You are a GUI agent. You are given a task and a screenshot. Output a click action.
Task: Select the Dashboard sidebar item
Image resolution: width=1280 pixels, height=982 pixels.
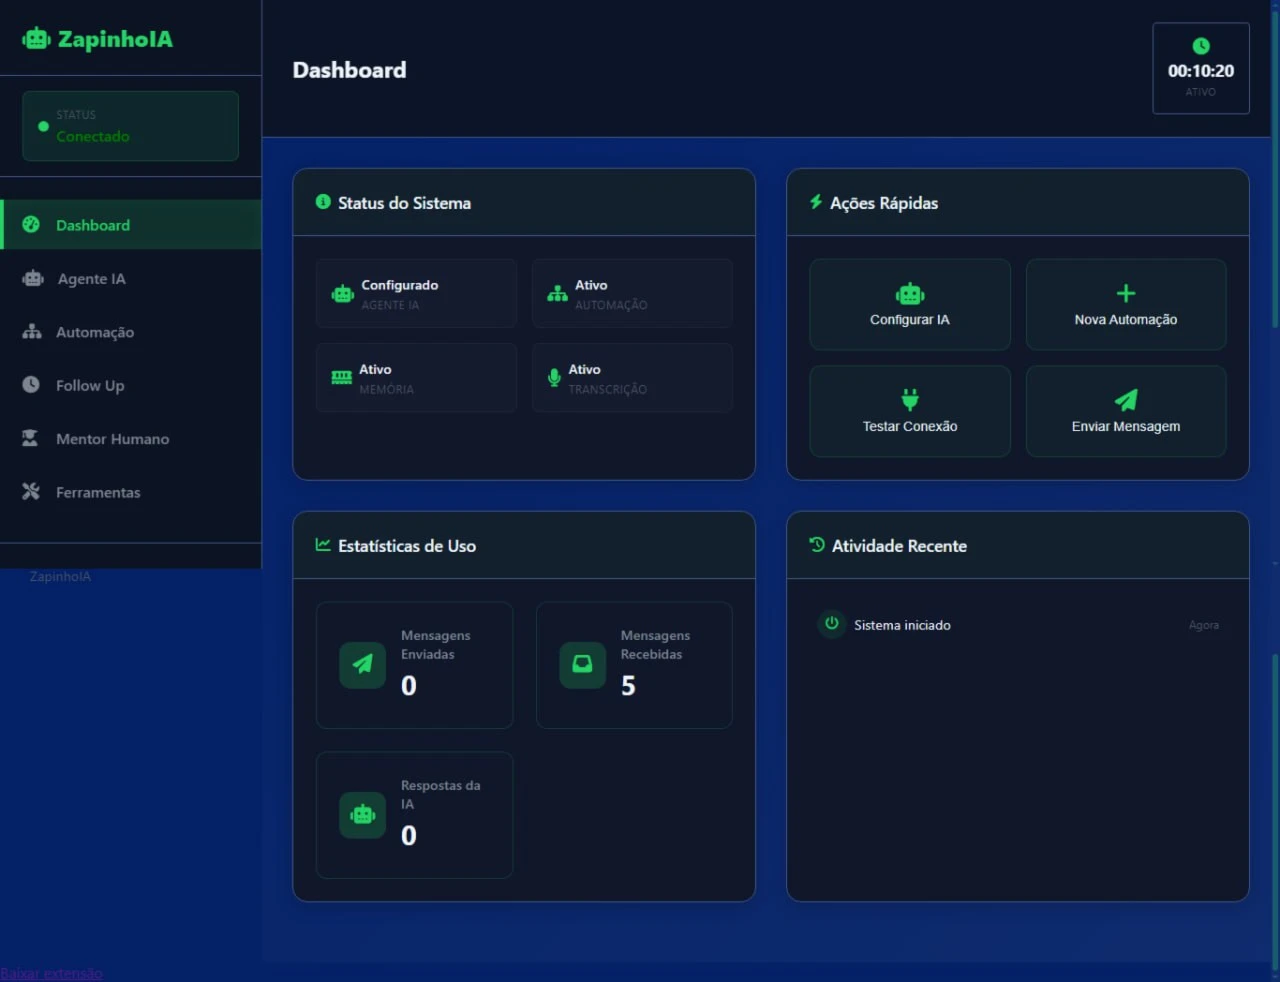pyautogui.click(x=93, y=225)
